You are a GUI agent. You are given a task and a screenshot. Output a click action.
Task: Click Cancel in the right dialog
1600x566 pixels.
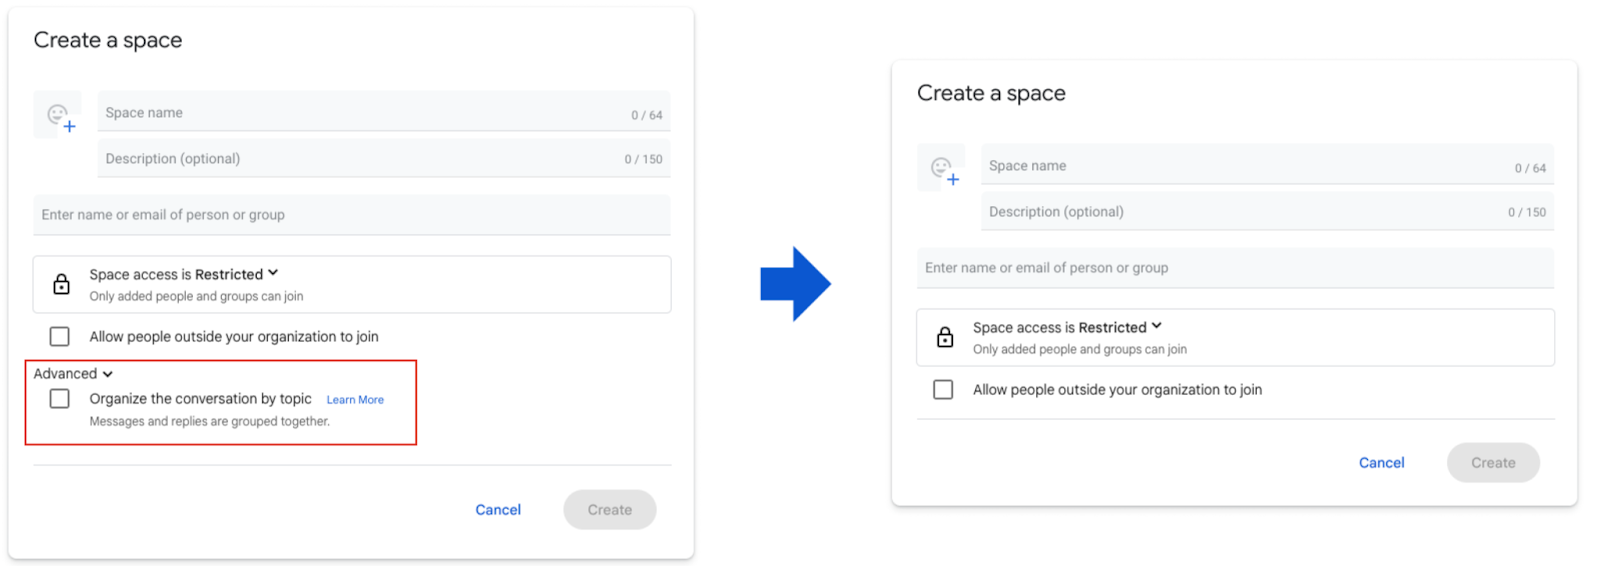point(1382,463)
